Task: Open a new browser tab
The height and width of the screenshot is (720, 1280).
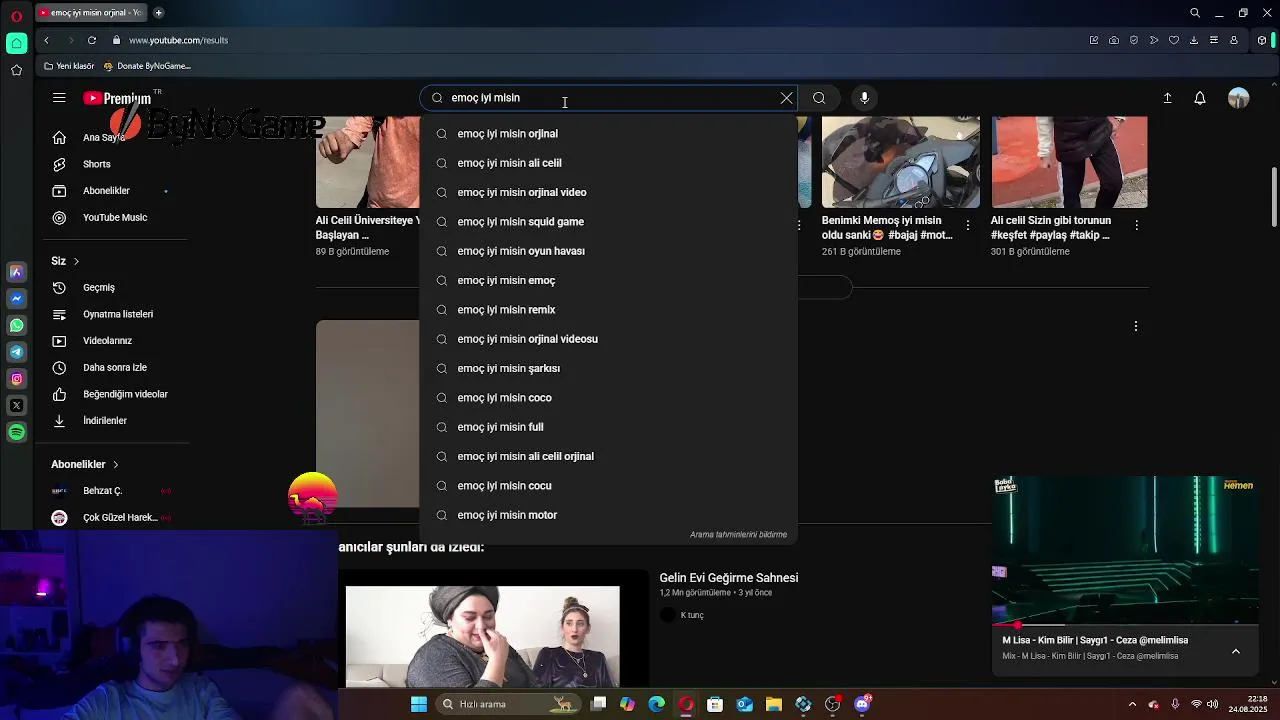Action: tap(158, 13)
